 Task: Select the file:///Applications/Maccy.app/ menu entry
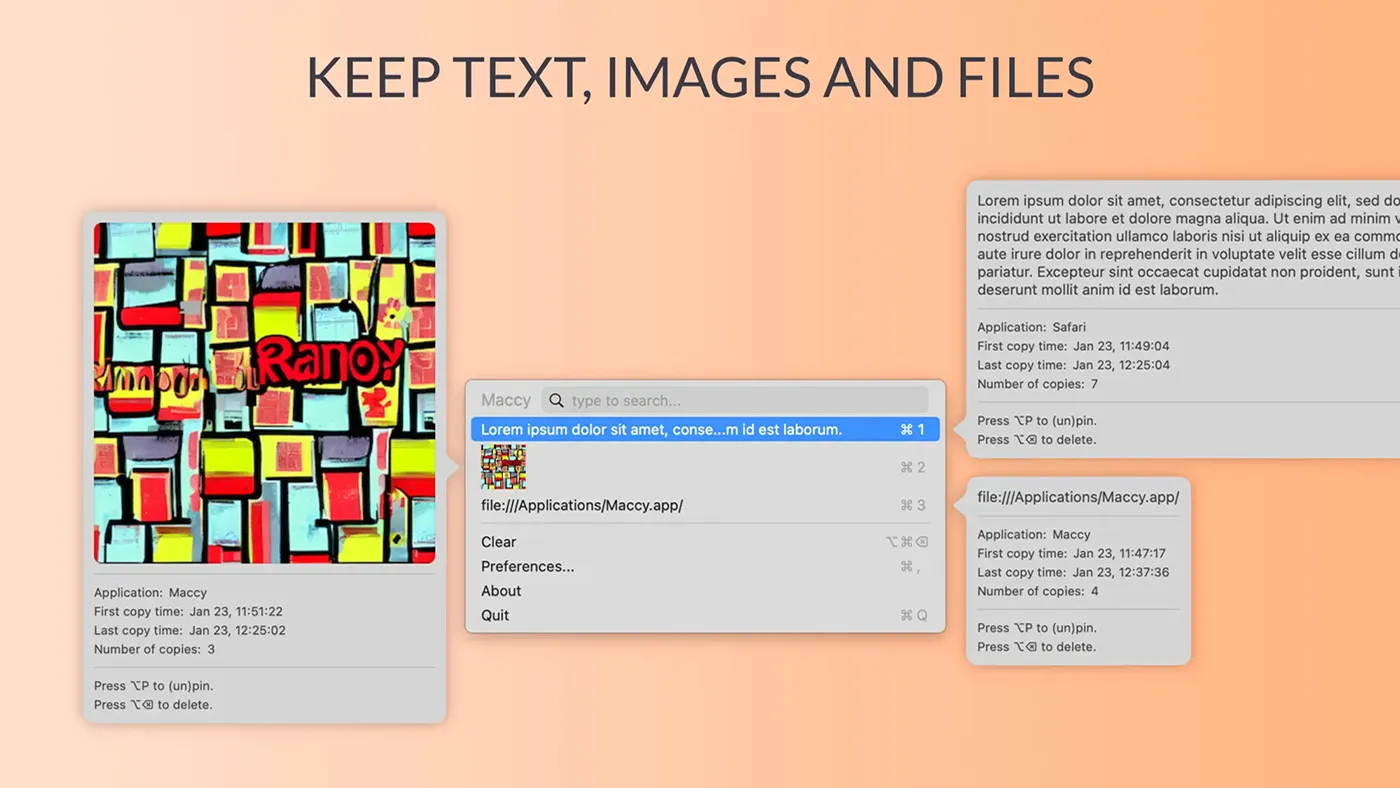pos(582,505)
